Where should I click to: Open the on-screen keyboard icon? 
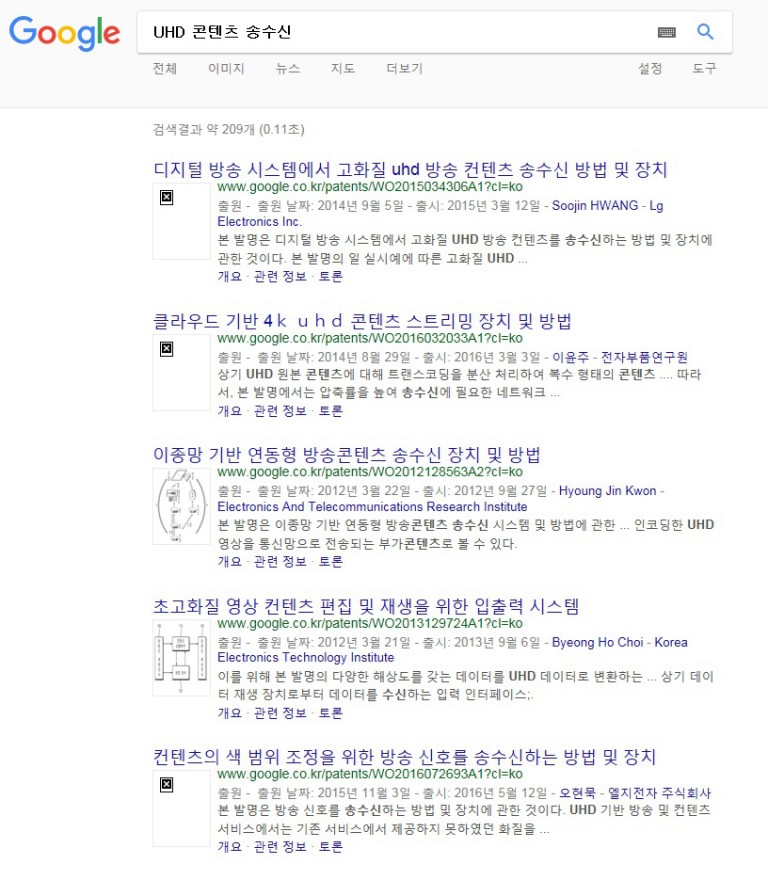pyautogui.click(x=666, y=32)
